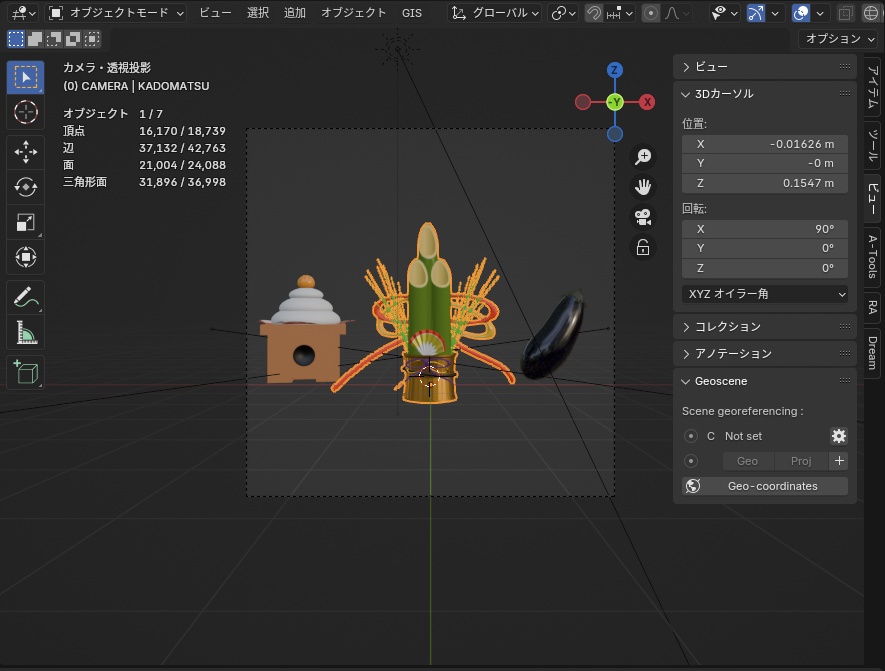Select the Select Box tool
Screen dimensions: 885x671
click(25, 77)
